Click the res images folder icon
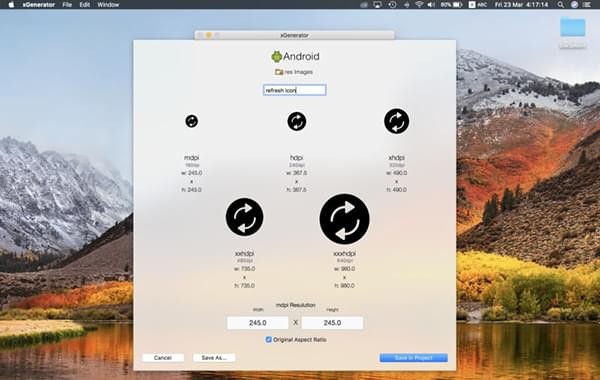 tap(279, 72)
